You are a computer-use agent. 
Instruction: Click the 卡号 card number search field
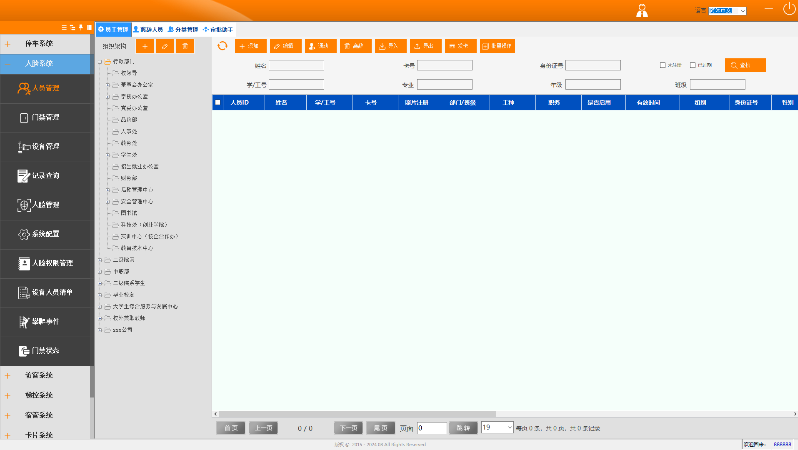(x=445, y=65)
